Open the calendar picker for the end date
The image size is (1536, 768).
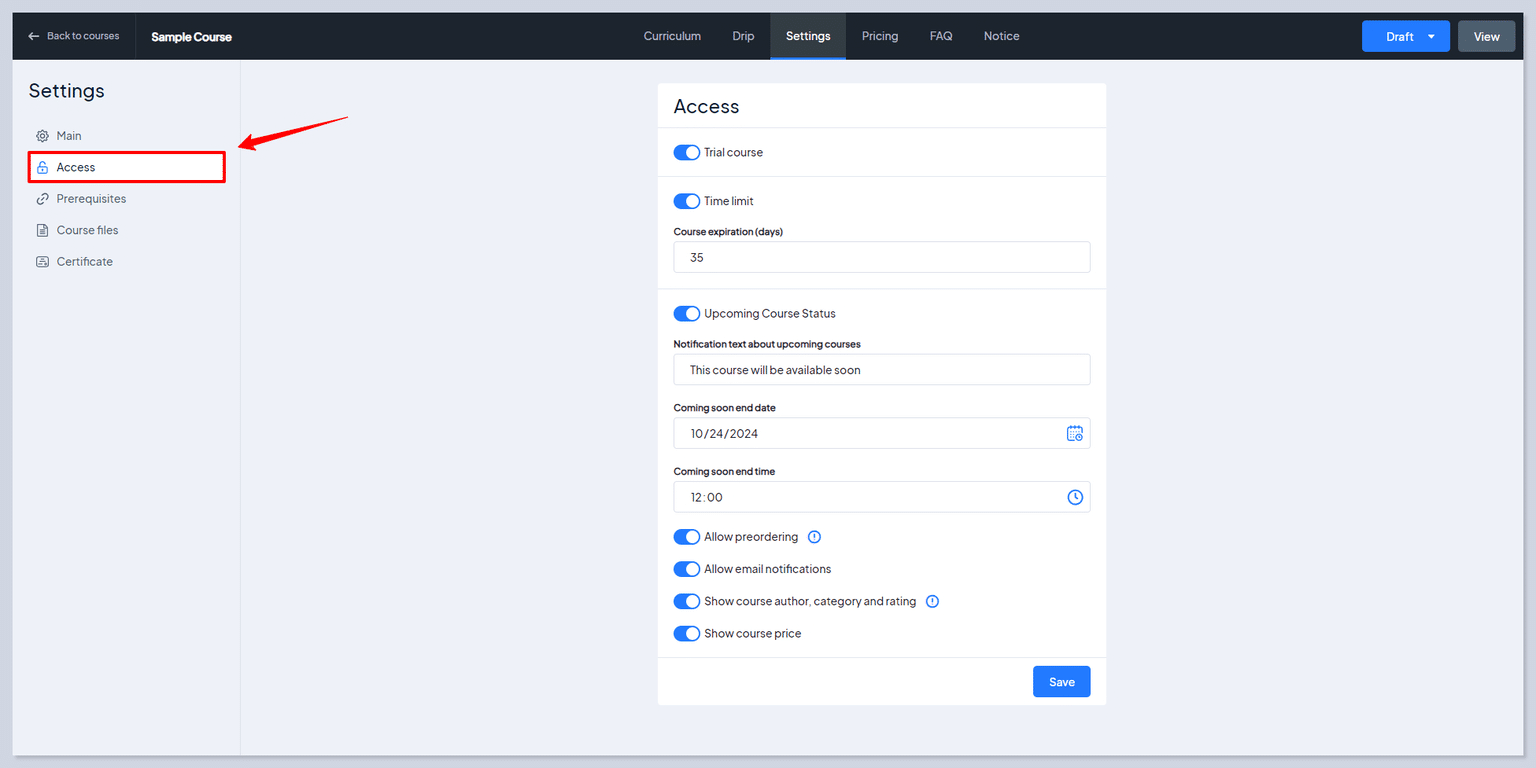(x=1075, y=433)
